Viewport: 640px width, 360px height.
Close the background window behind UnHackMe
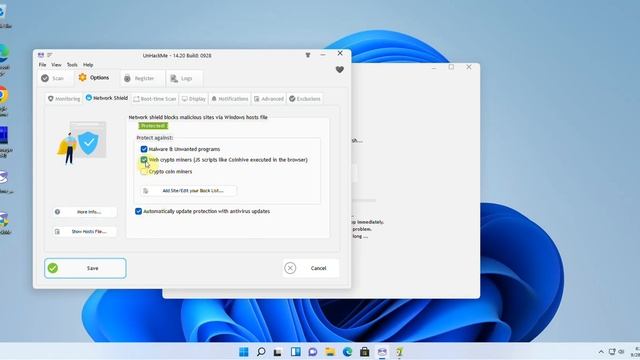coord(469,67)
